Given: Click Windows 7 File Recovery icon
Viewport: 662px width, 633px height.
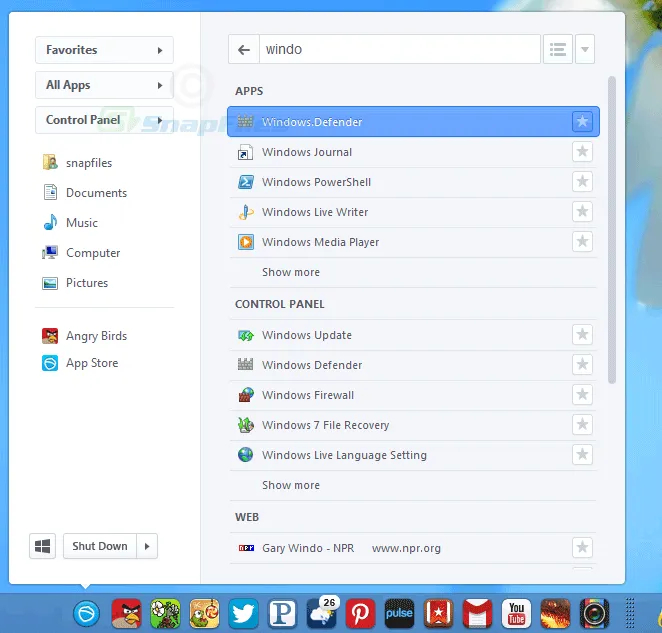Looking at the screenshot, I should [246, 425].
